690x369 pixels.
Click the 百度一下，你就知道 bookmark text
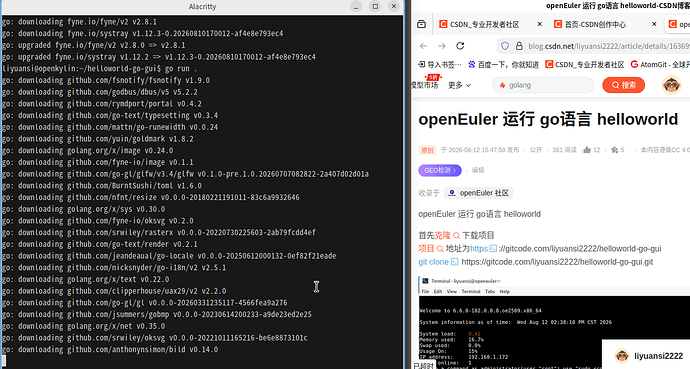click(x=508, y=65)
